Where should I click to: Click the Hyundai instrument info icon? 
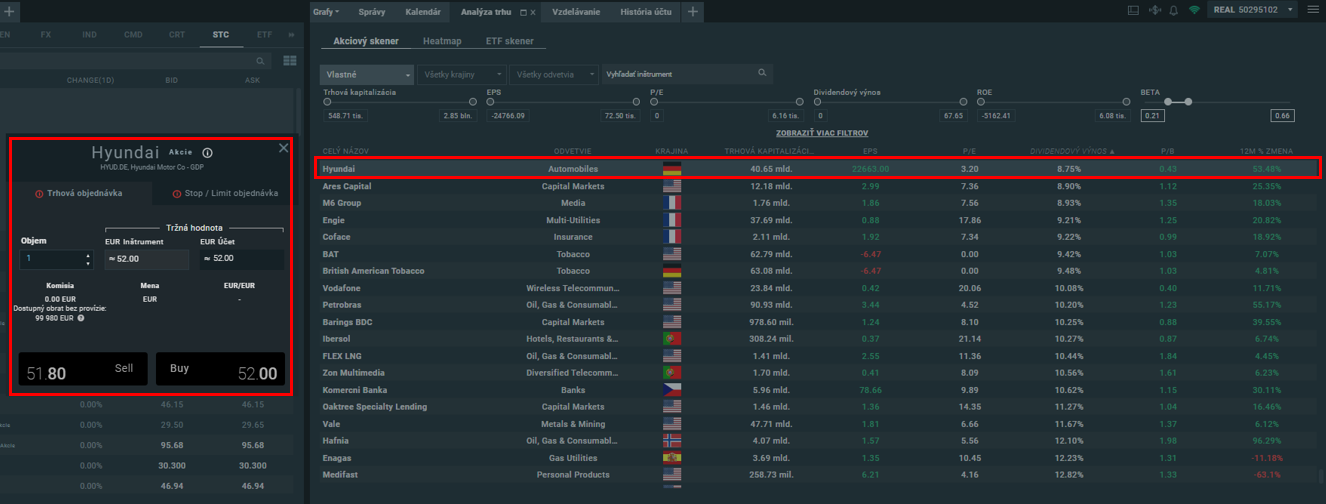(207, 153)
